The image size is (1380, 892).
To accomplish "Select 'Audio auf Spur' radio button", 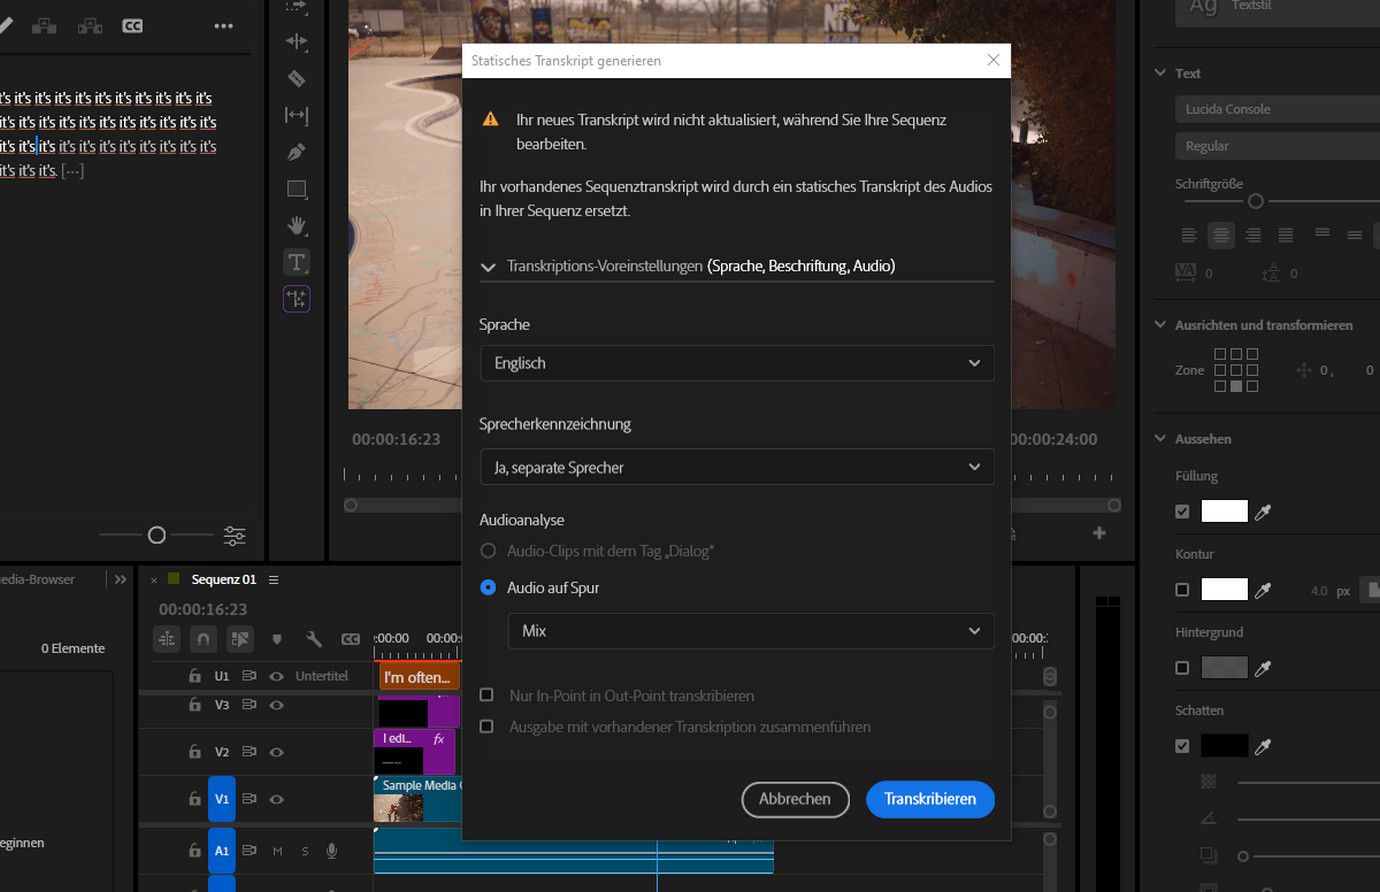I will point(488,588).
